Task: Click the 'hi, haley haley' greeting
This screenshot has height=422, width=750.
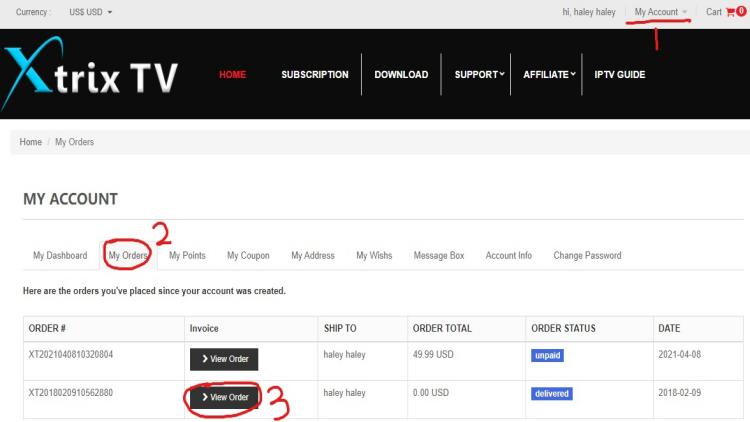Action: (x=589, y=12)
